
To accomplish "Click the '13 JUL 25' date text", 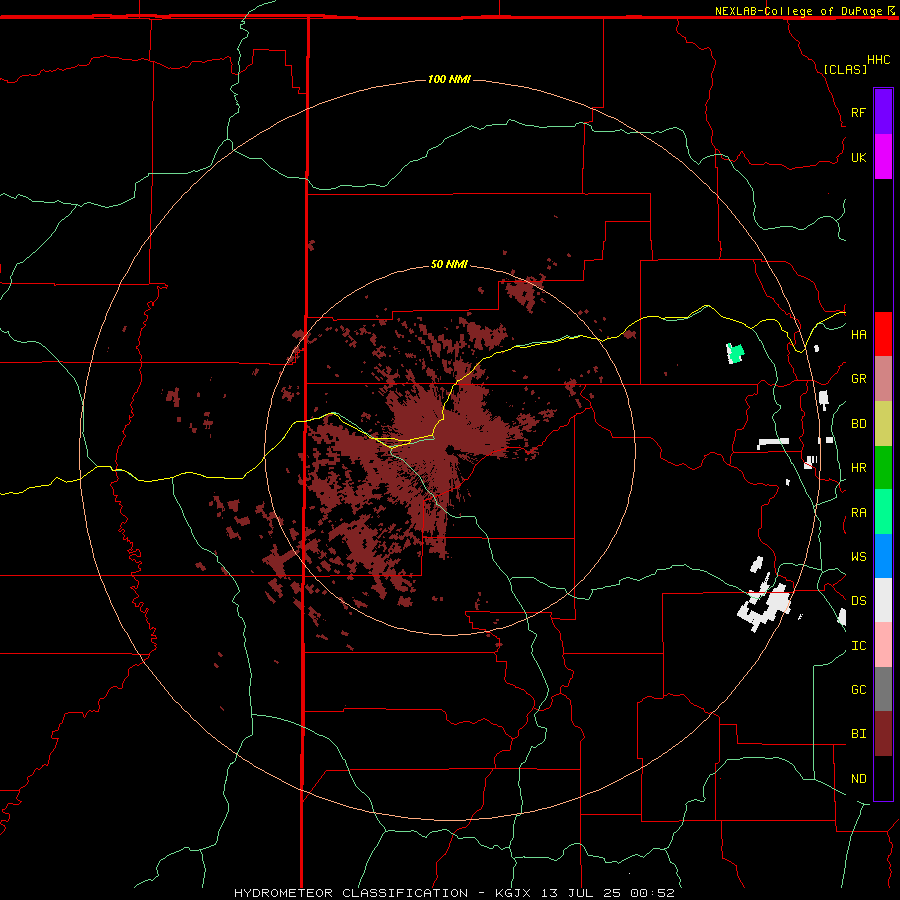I will click(582, 893).
